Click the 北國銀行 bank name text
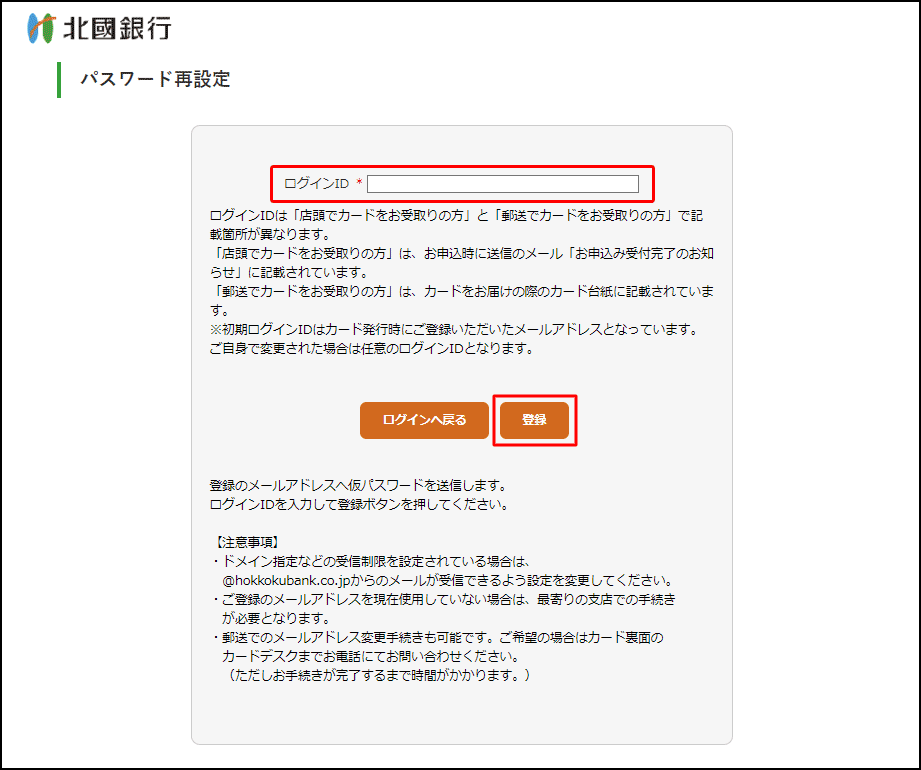921x770 pixels. pos(117,28)
